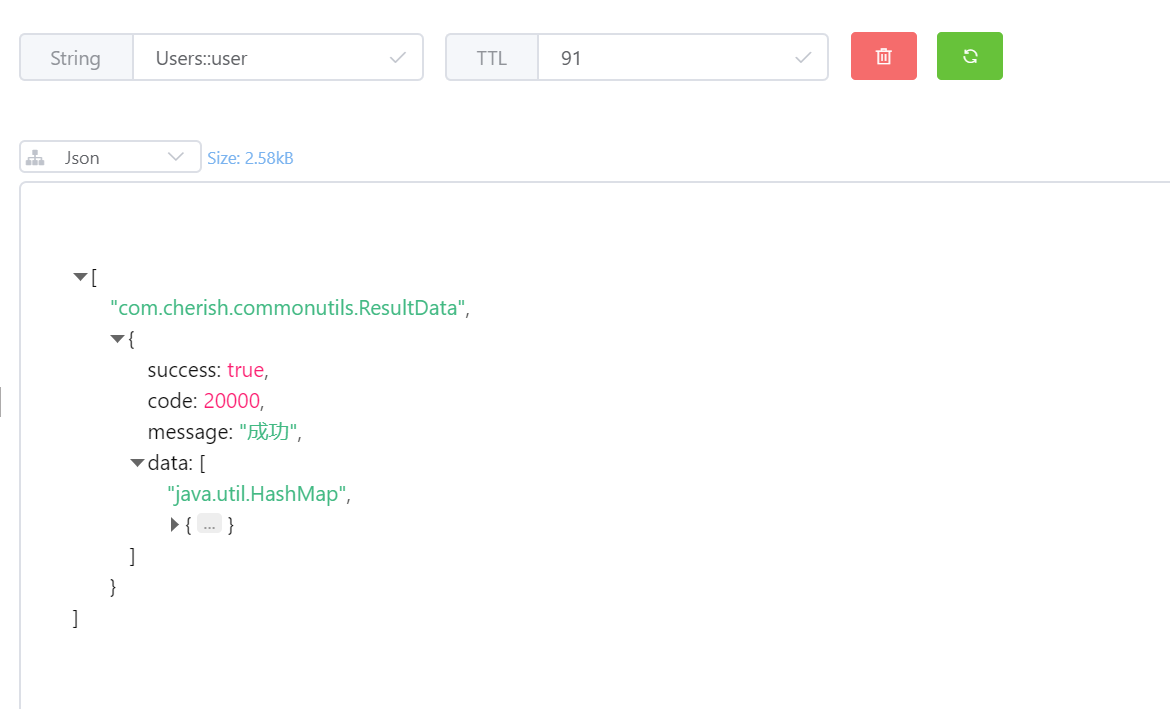Click the TTL label

click(491, 58)
